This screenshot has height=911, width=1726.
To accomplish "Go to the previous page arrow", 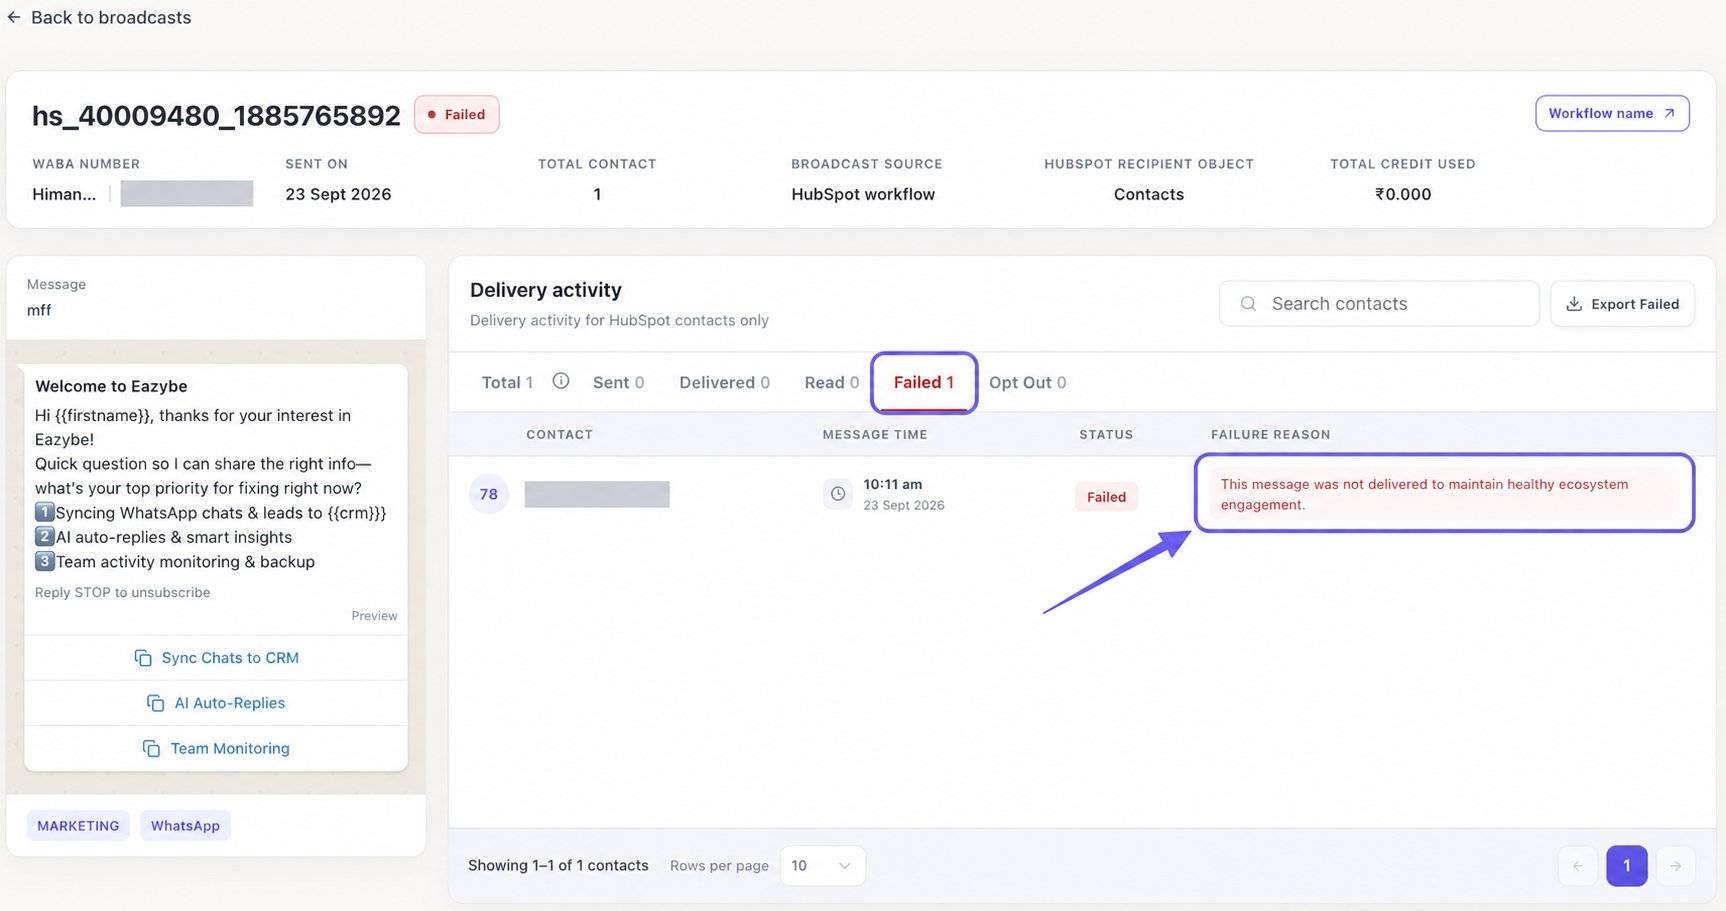I will (x=1578, y=866).
